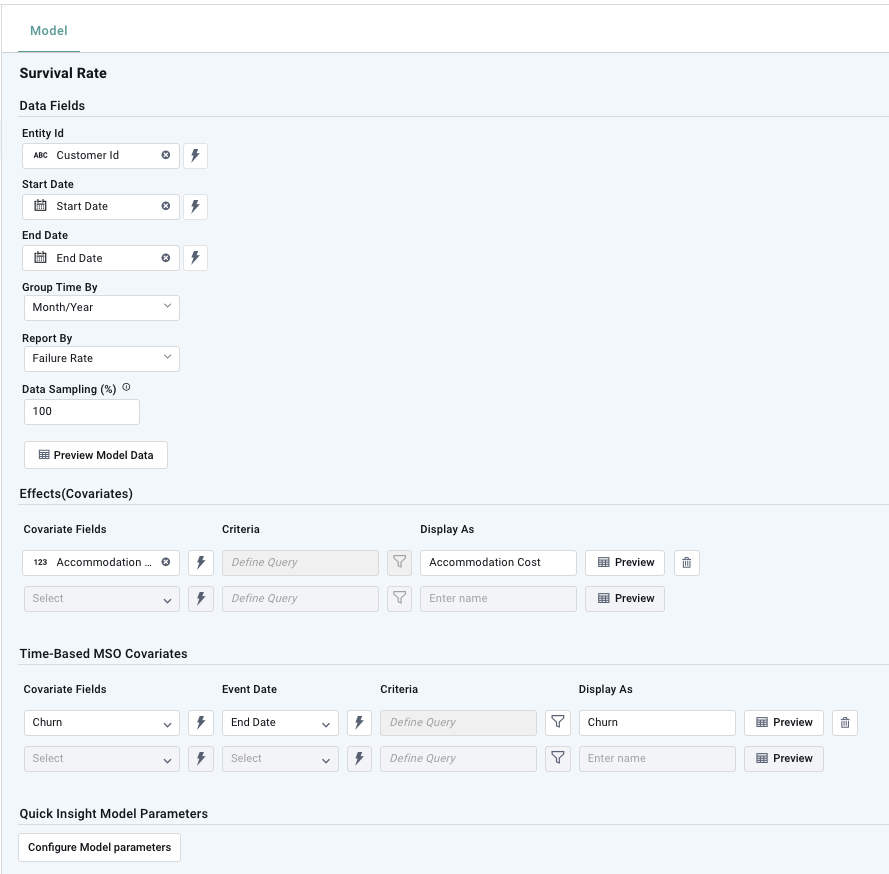
Task: Switch to the Model tab
Action: click(49, 31)
